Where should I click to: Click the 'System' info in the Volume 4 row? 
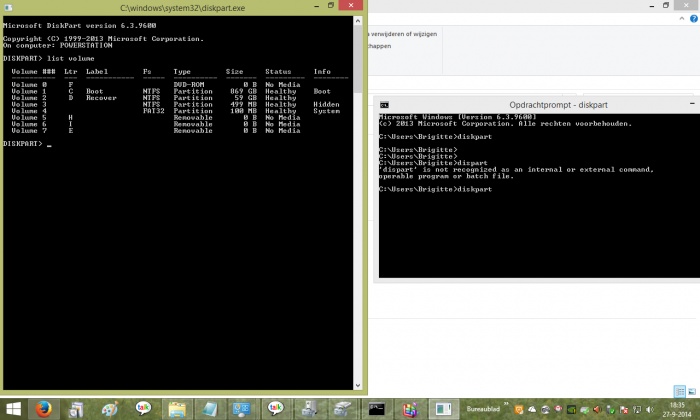click(326, 111)
